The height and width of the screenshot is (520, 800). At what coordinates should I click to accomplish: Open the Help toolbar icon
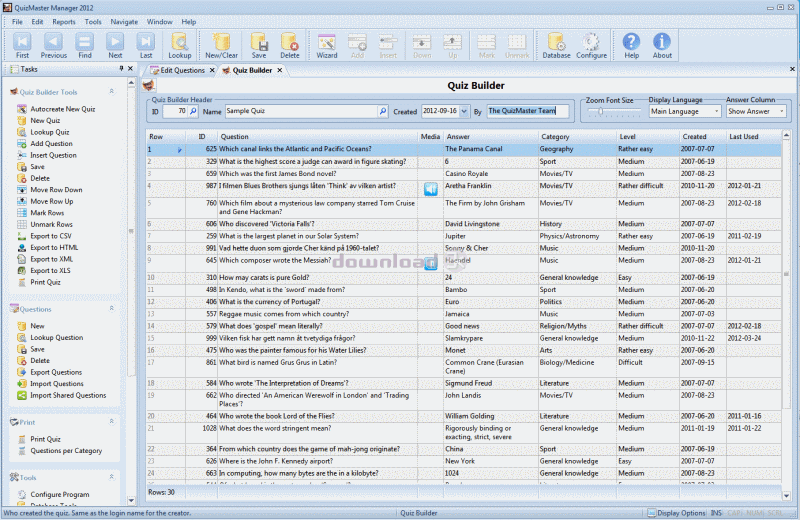tap(632, 45)
